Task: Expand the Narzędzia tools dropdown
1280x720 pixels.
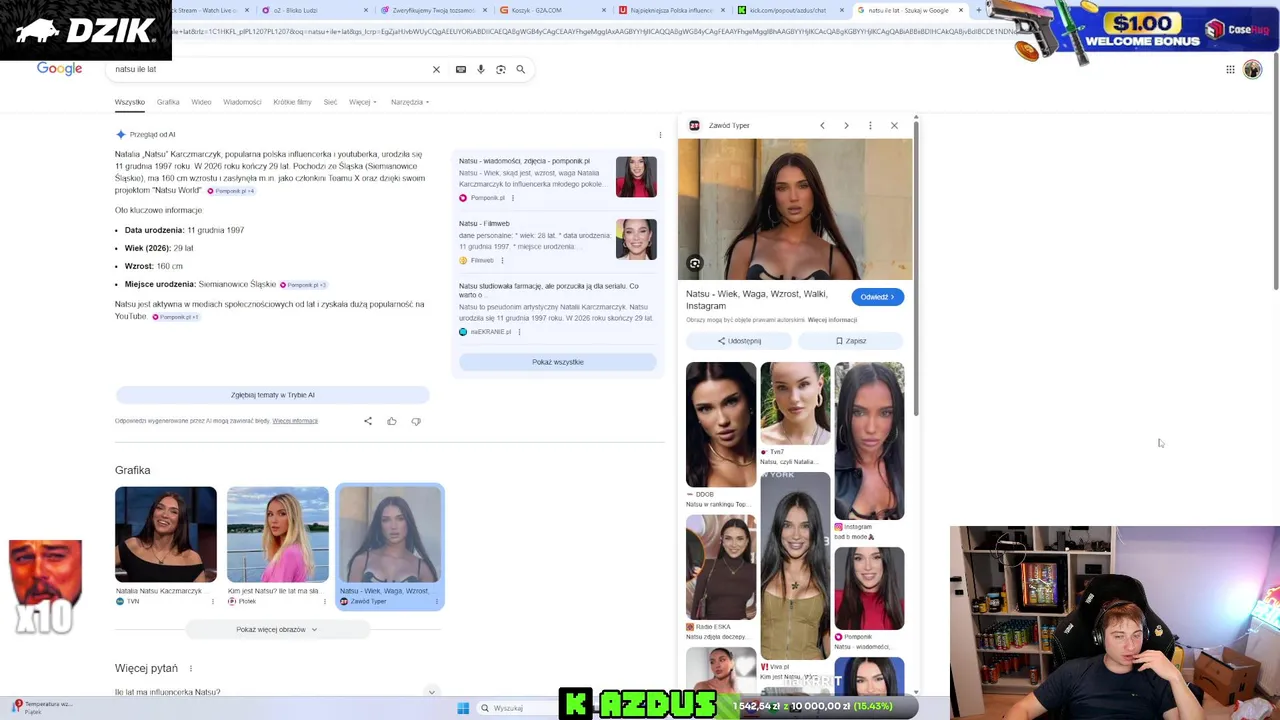Action: (x=410, y=102)
